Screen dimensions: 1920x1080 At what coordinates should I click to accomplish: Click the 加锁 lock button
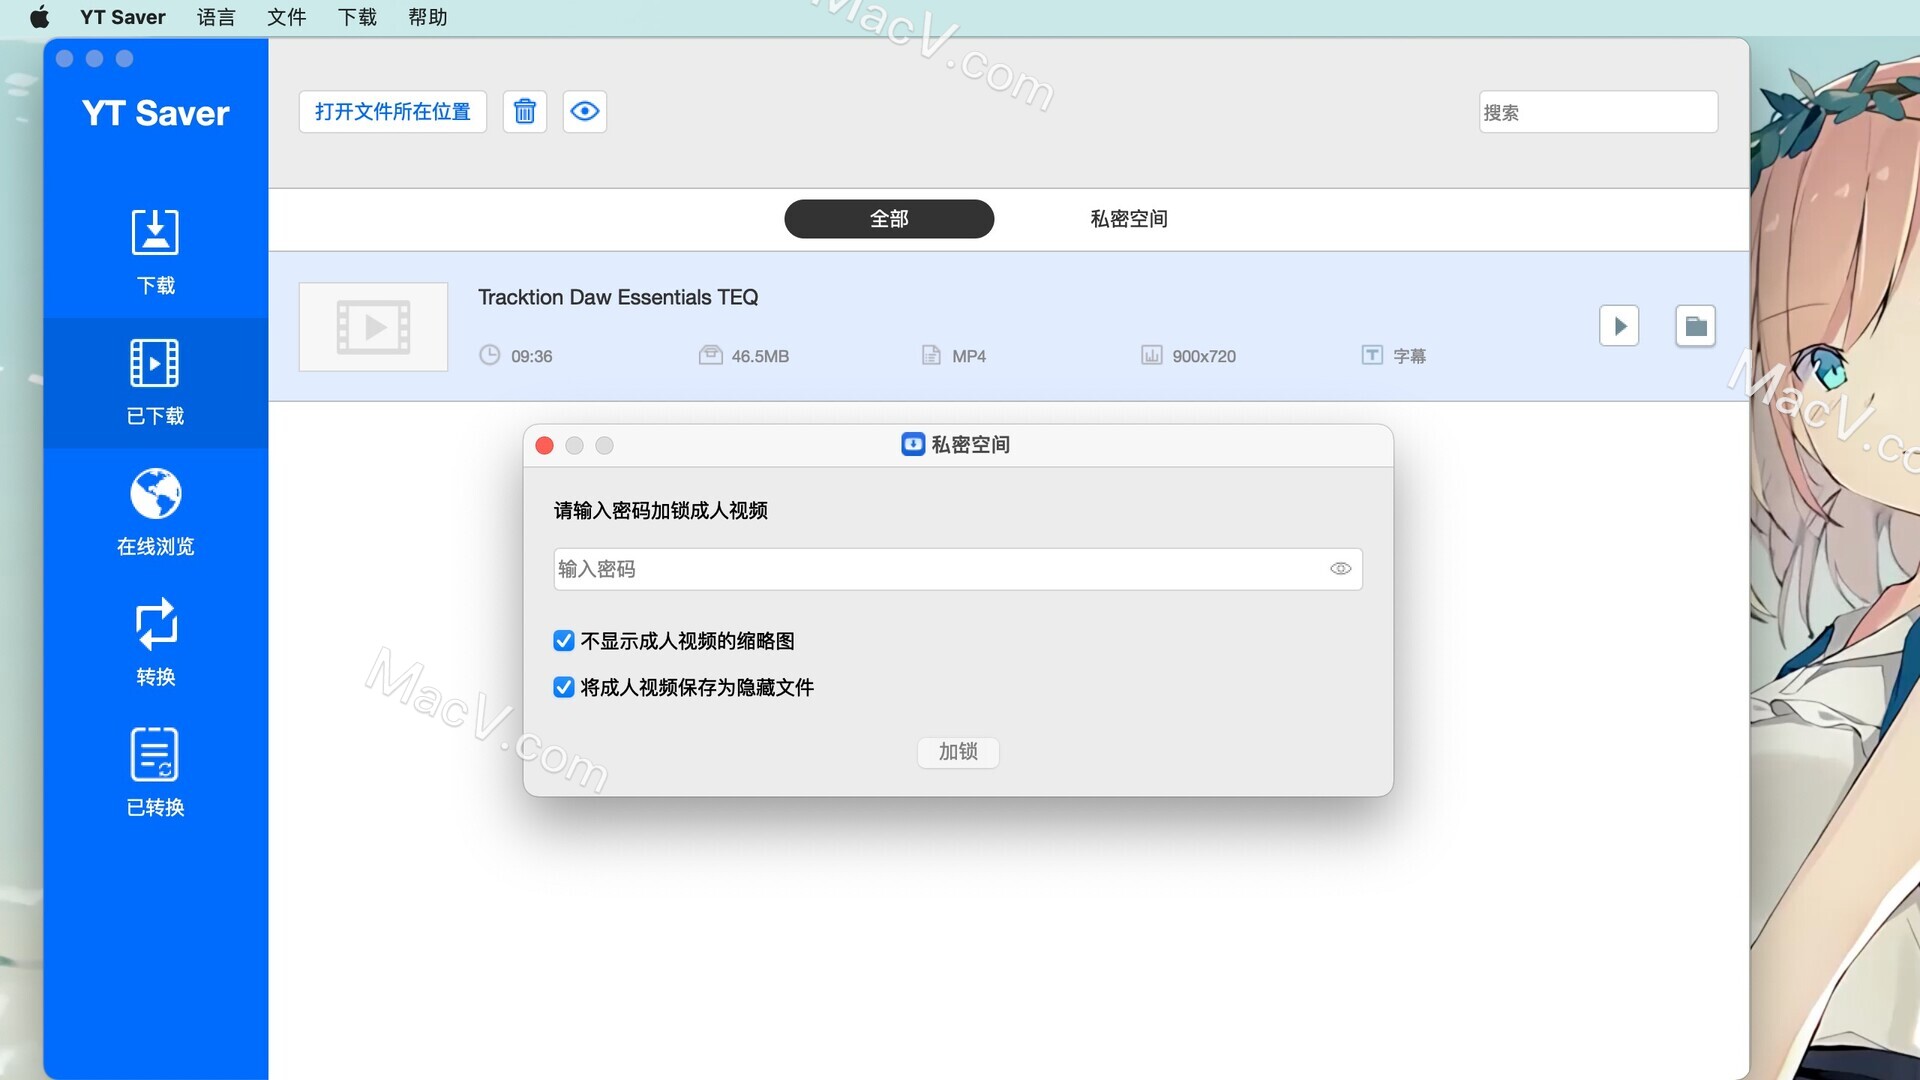(958, 752)
